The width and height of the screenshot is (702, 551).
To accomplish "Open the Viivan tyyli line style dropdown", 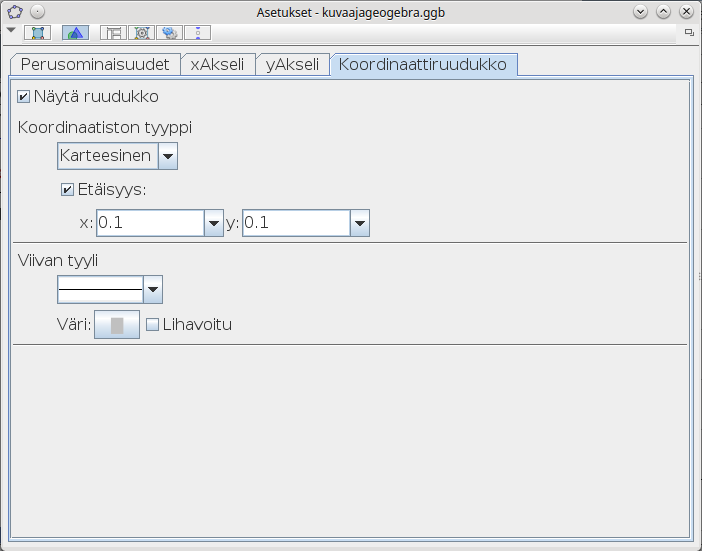I will (x=153, y=290).
